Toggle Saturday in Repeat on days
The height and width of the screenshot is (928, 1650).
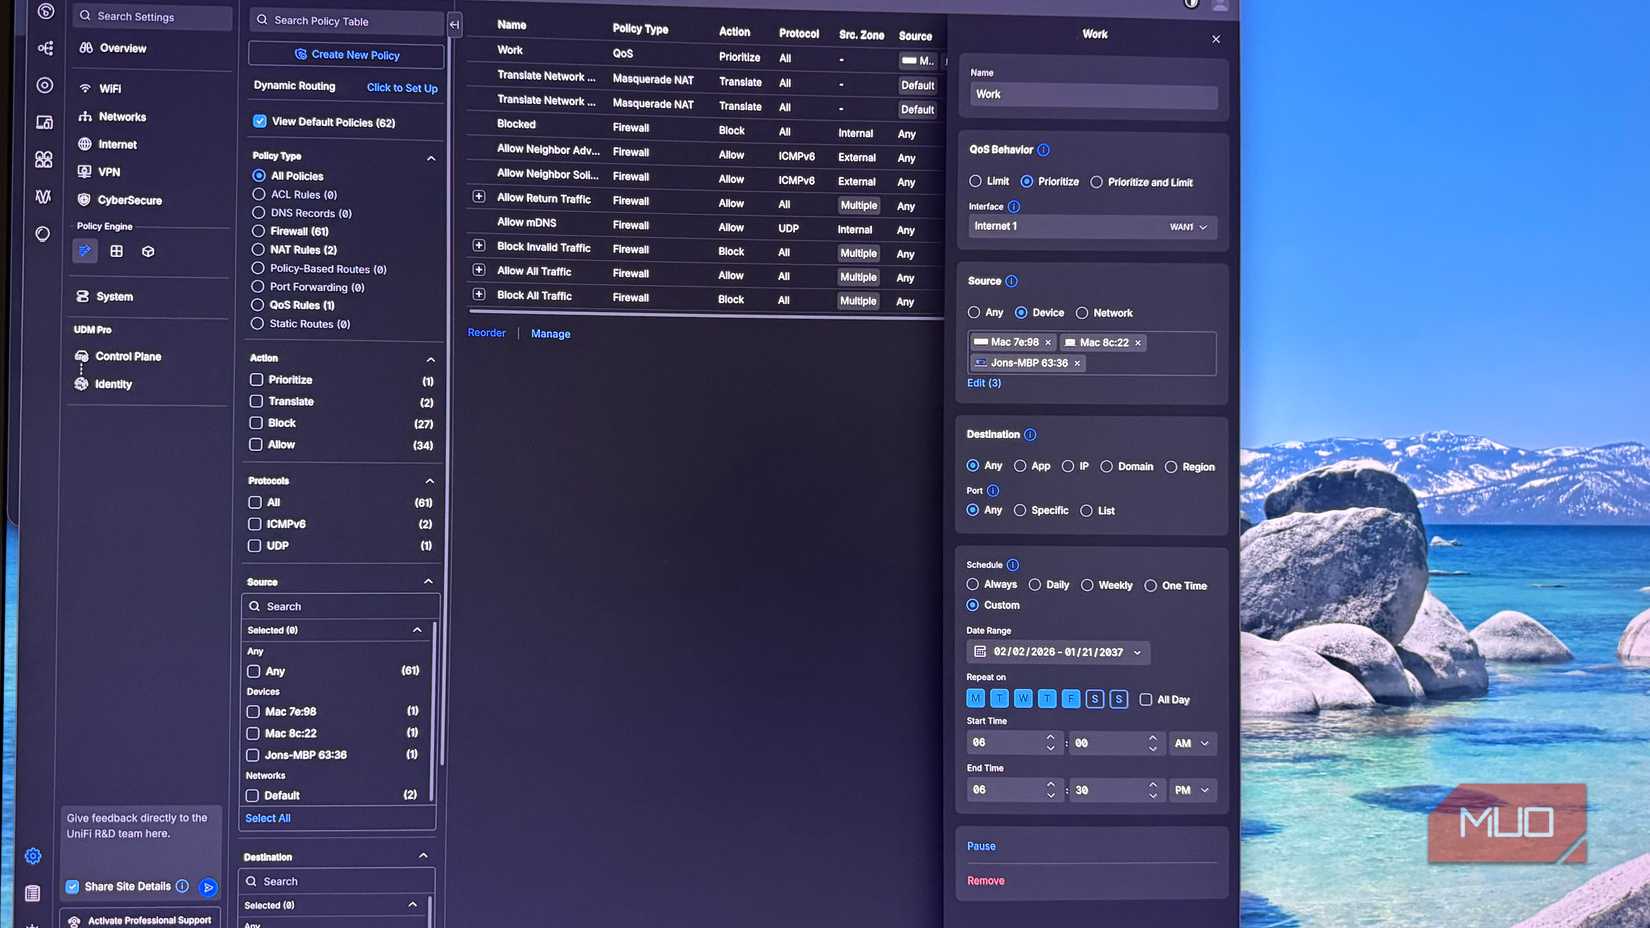coord(1095,699)
